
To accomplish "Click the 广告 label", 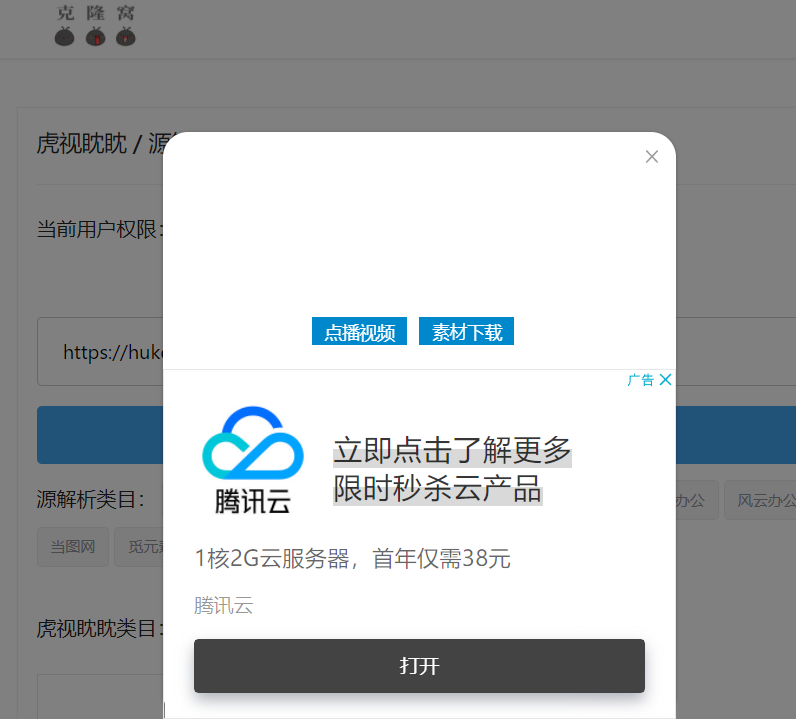I will pyautogui.click(x=641, y=380).
